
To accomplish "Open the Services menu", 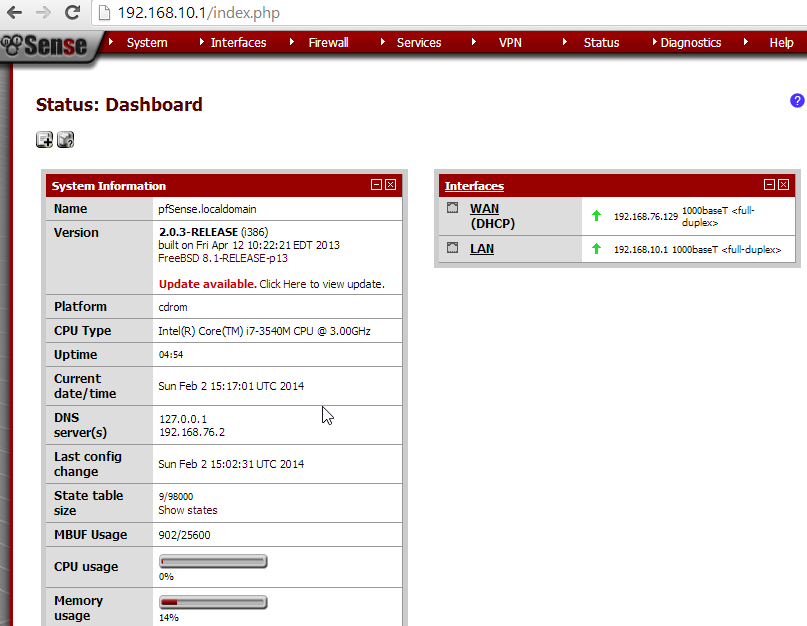I will pyautogui.click(x=419, y=43).
